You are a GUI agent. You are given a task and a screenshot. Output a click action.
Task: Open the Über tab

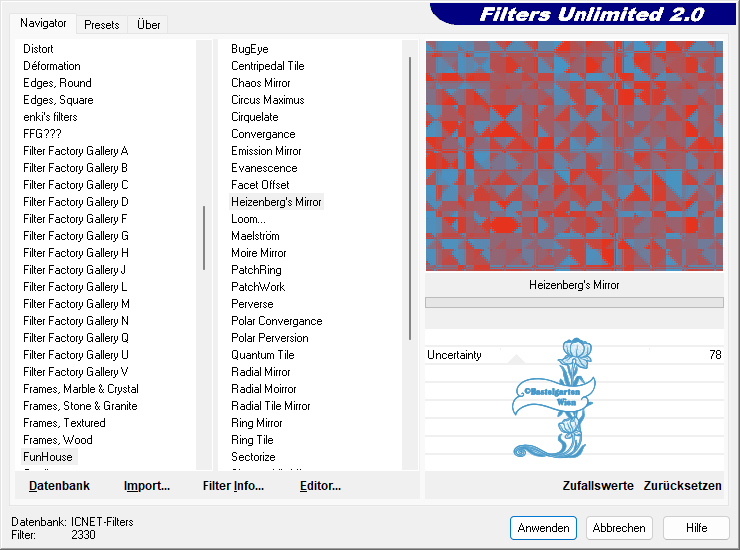tap(148, 24)
